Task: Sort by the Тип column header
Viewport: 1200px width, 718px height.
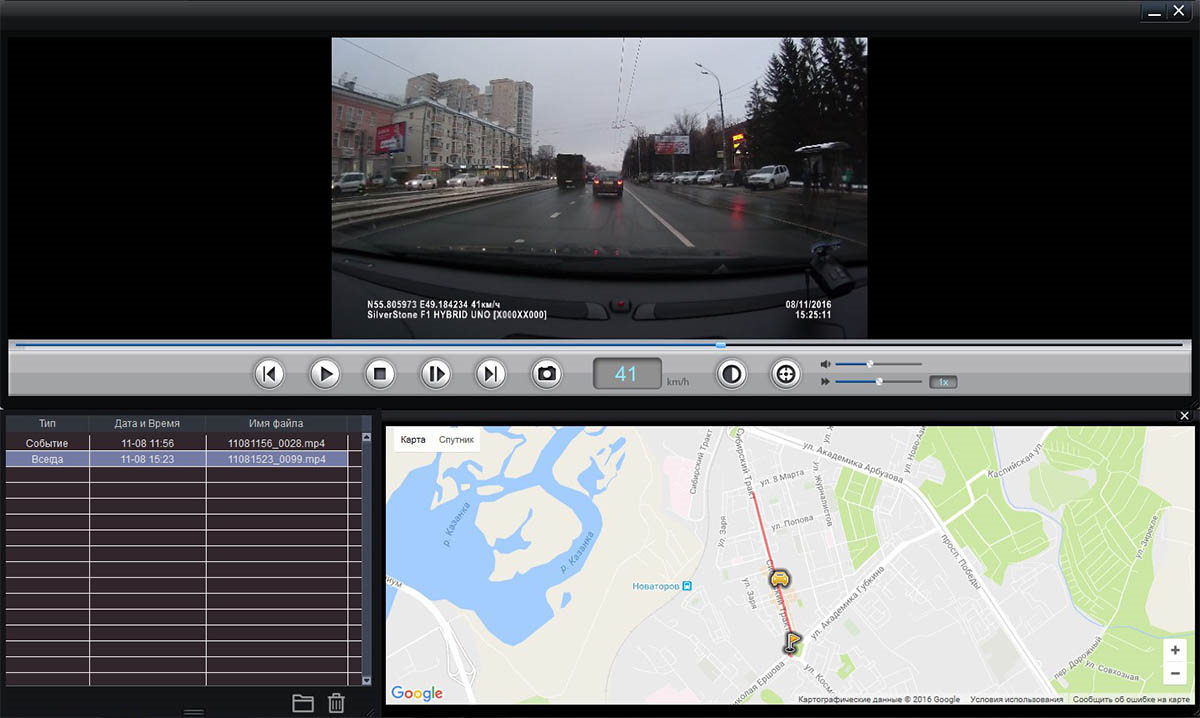Action: 47,424
